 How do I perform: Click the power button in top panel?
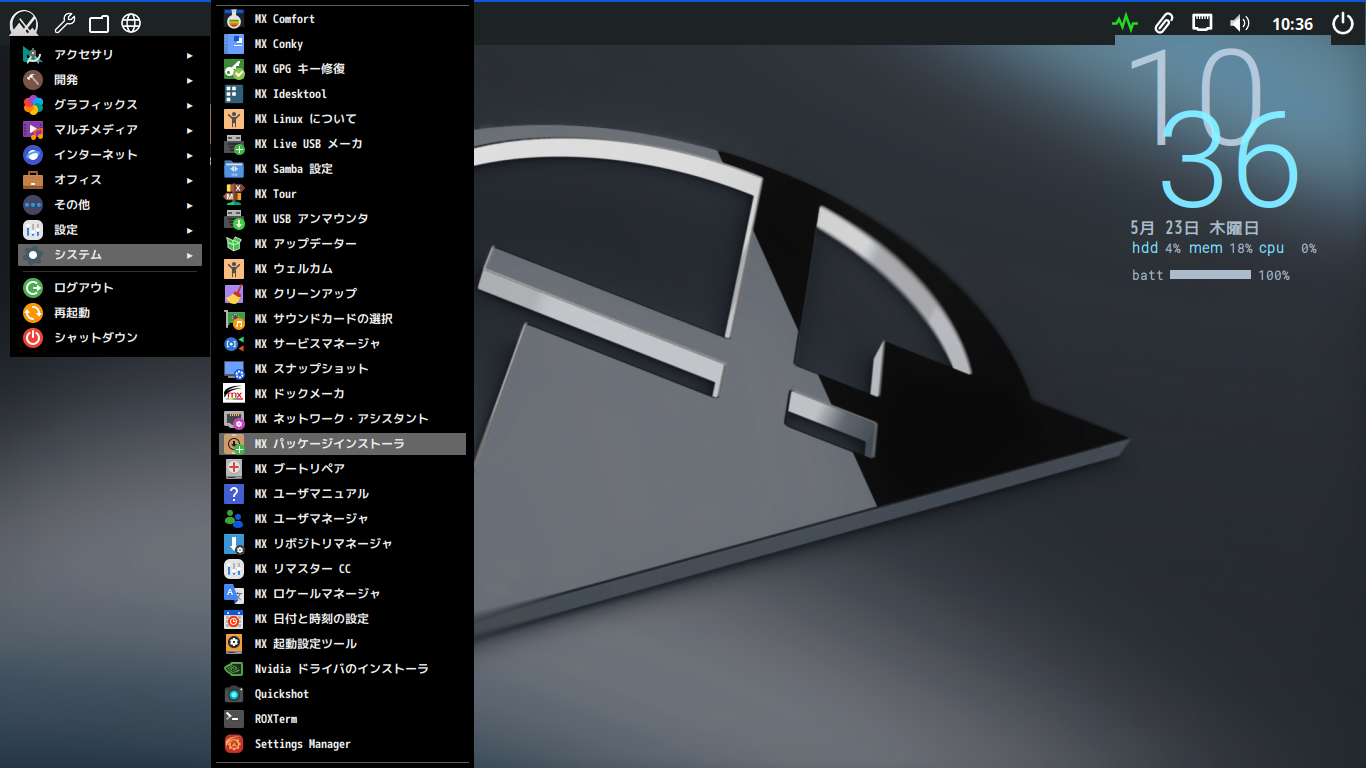[x=1343, y=23]
